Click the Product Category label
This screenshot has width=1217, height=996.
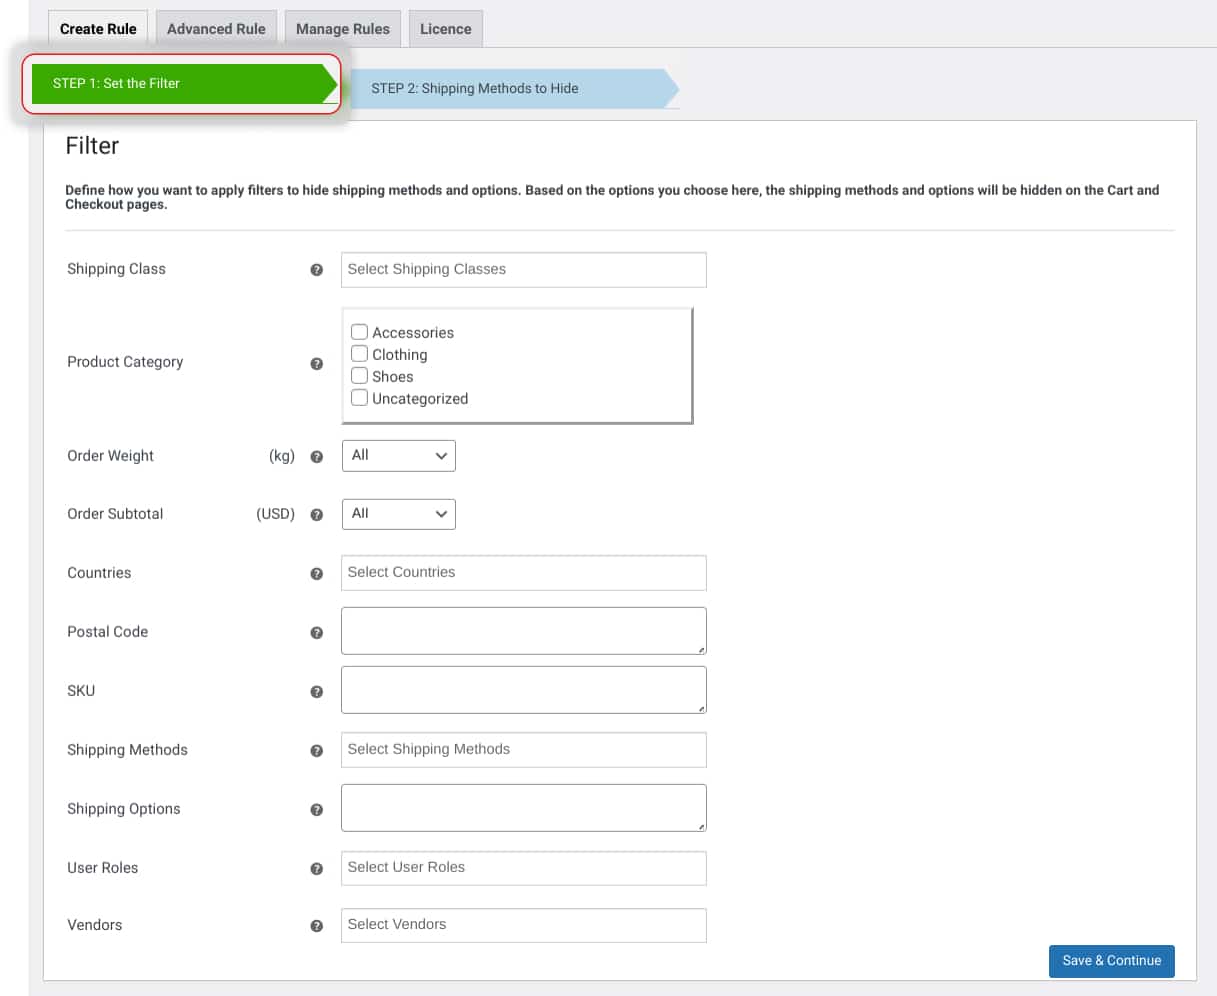125,362
